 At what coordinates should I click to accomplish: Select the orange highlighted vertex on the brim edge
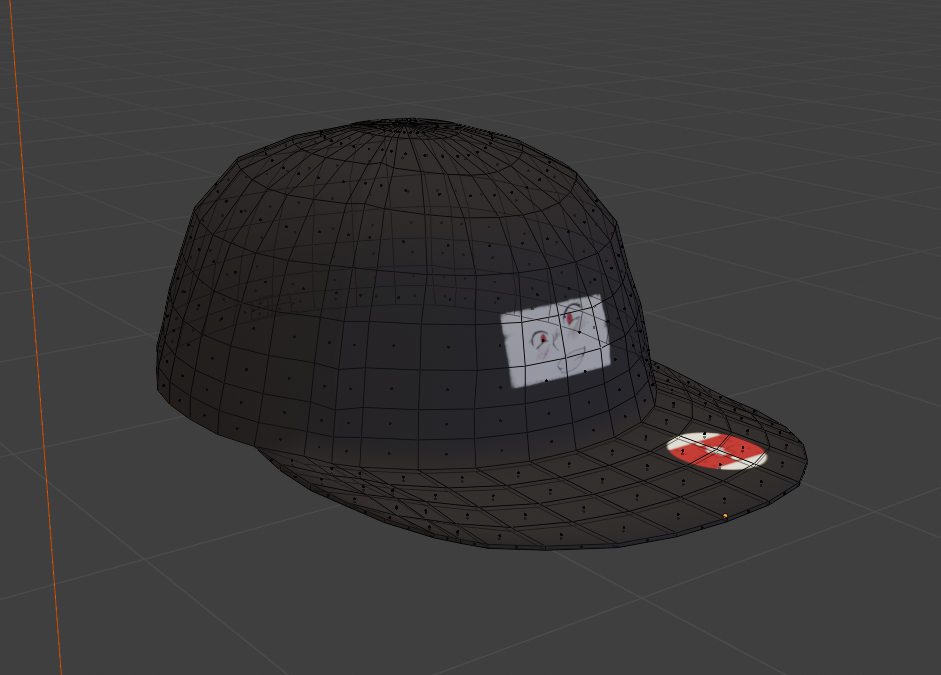pos(725,516)
